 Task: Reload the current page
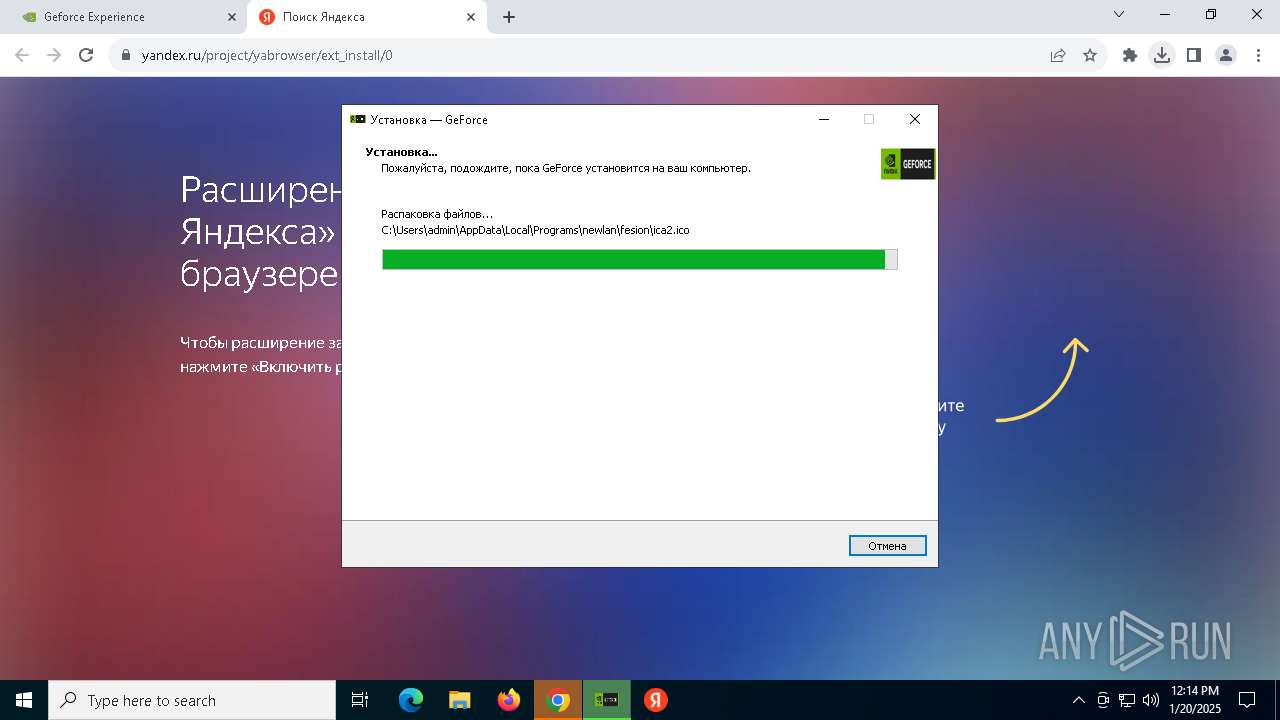tap(86, 55)
